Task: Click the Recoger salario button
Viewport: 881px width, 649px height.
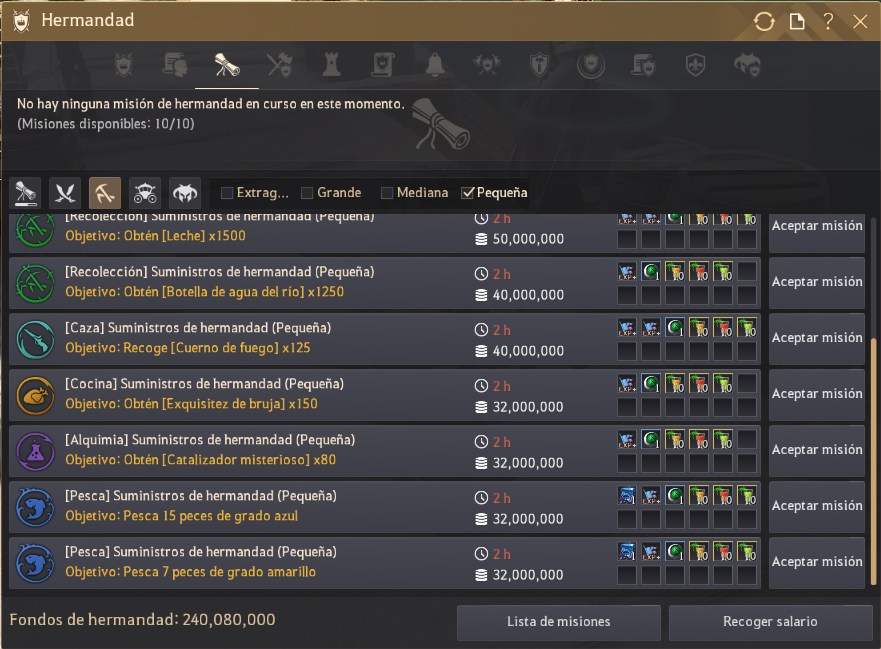Action: coord(770,622)
